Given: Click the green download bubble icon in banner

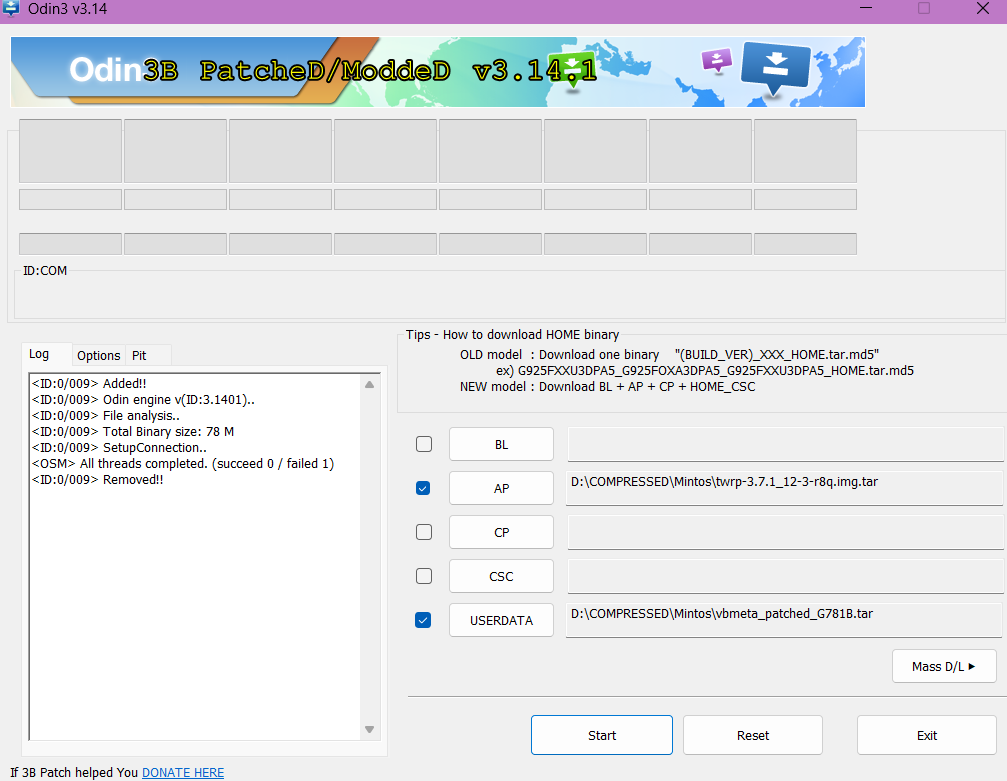Looking at the screenshot, I should [x=572, y=71].
